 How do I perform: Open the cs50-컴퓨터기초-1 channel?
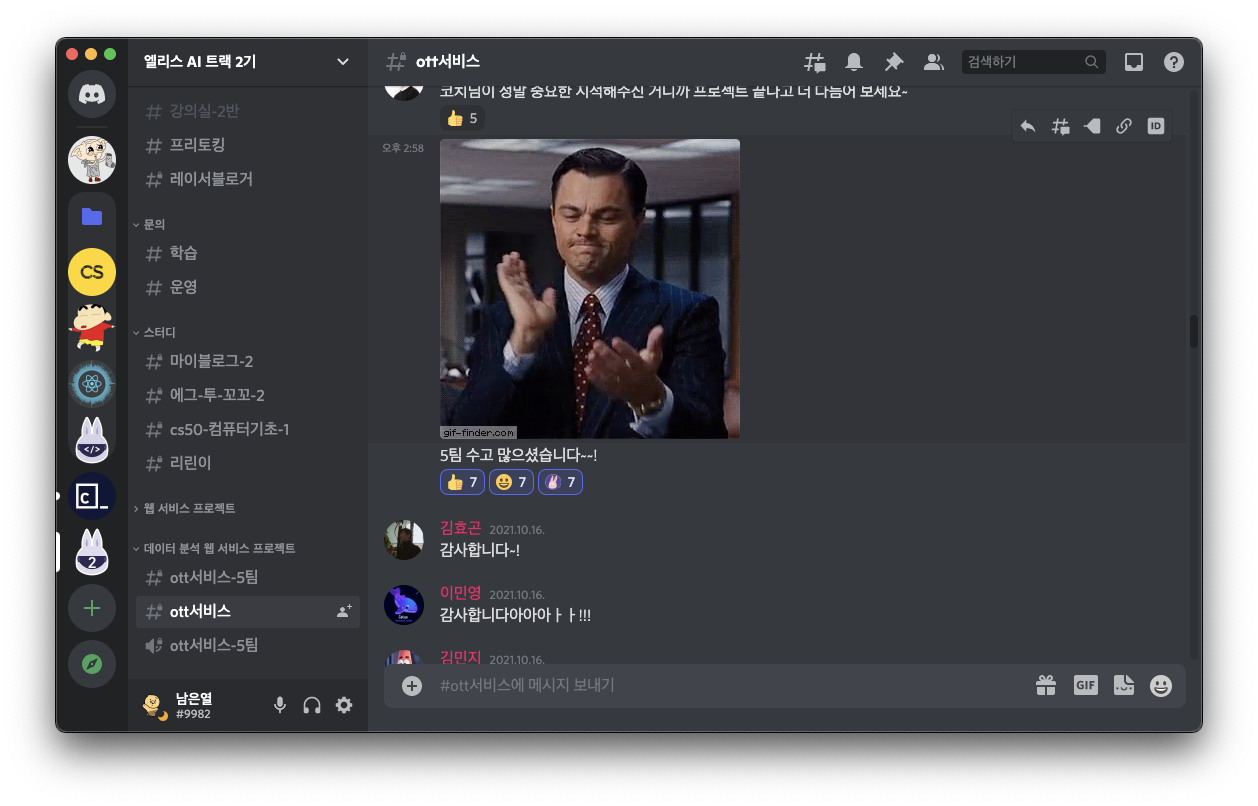(247, 429)
